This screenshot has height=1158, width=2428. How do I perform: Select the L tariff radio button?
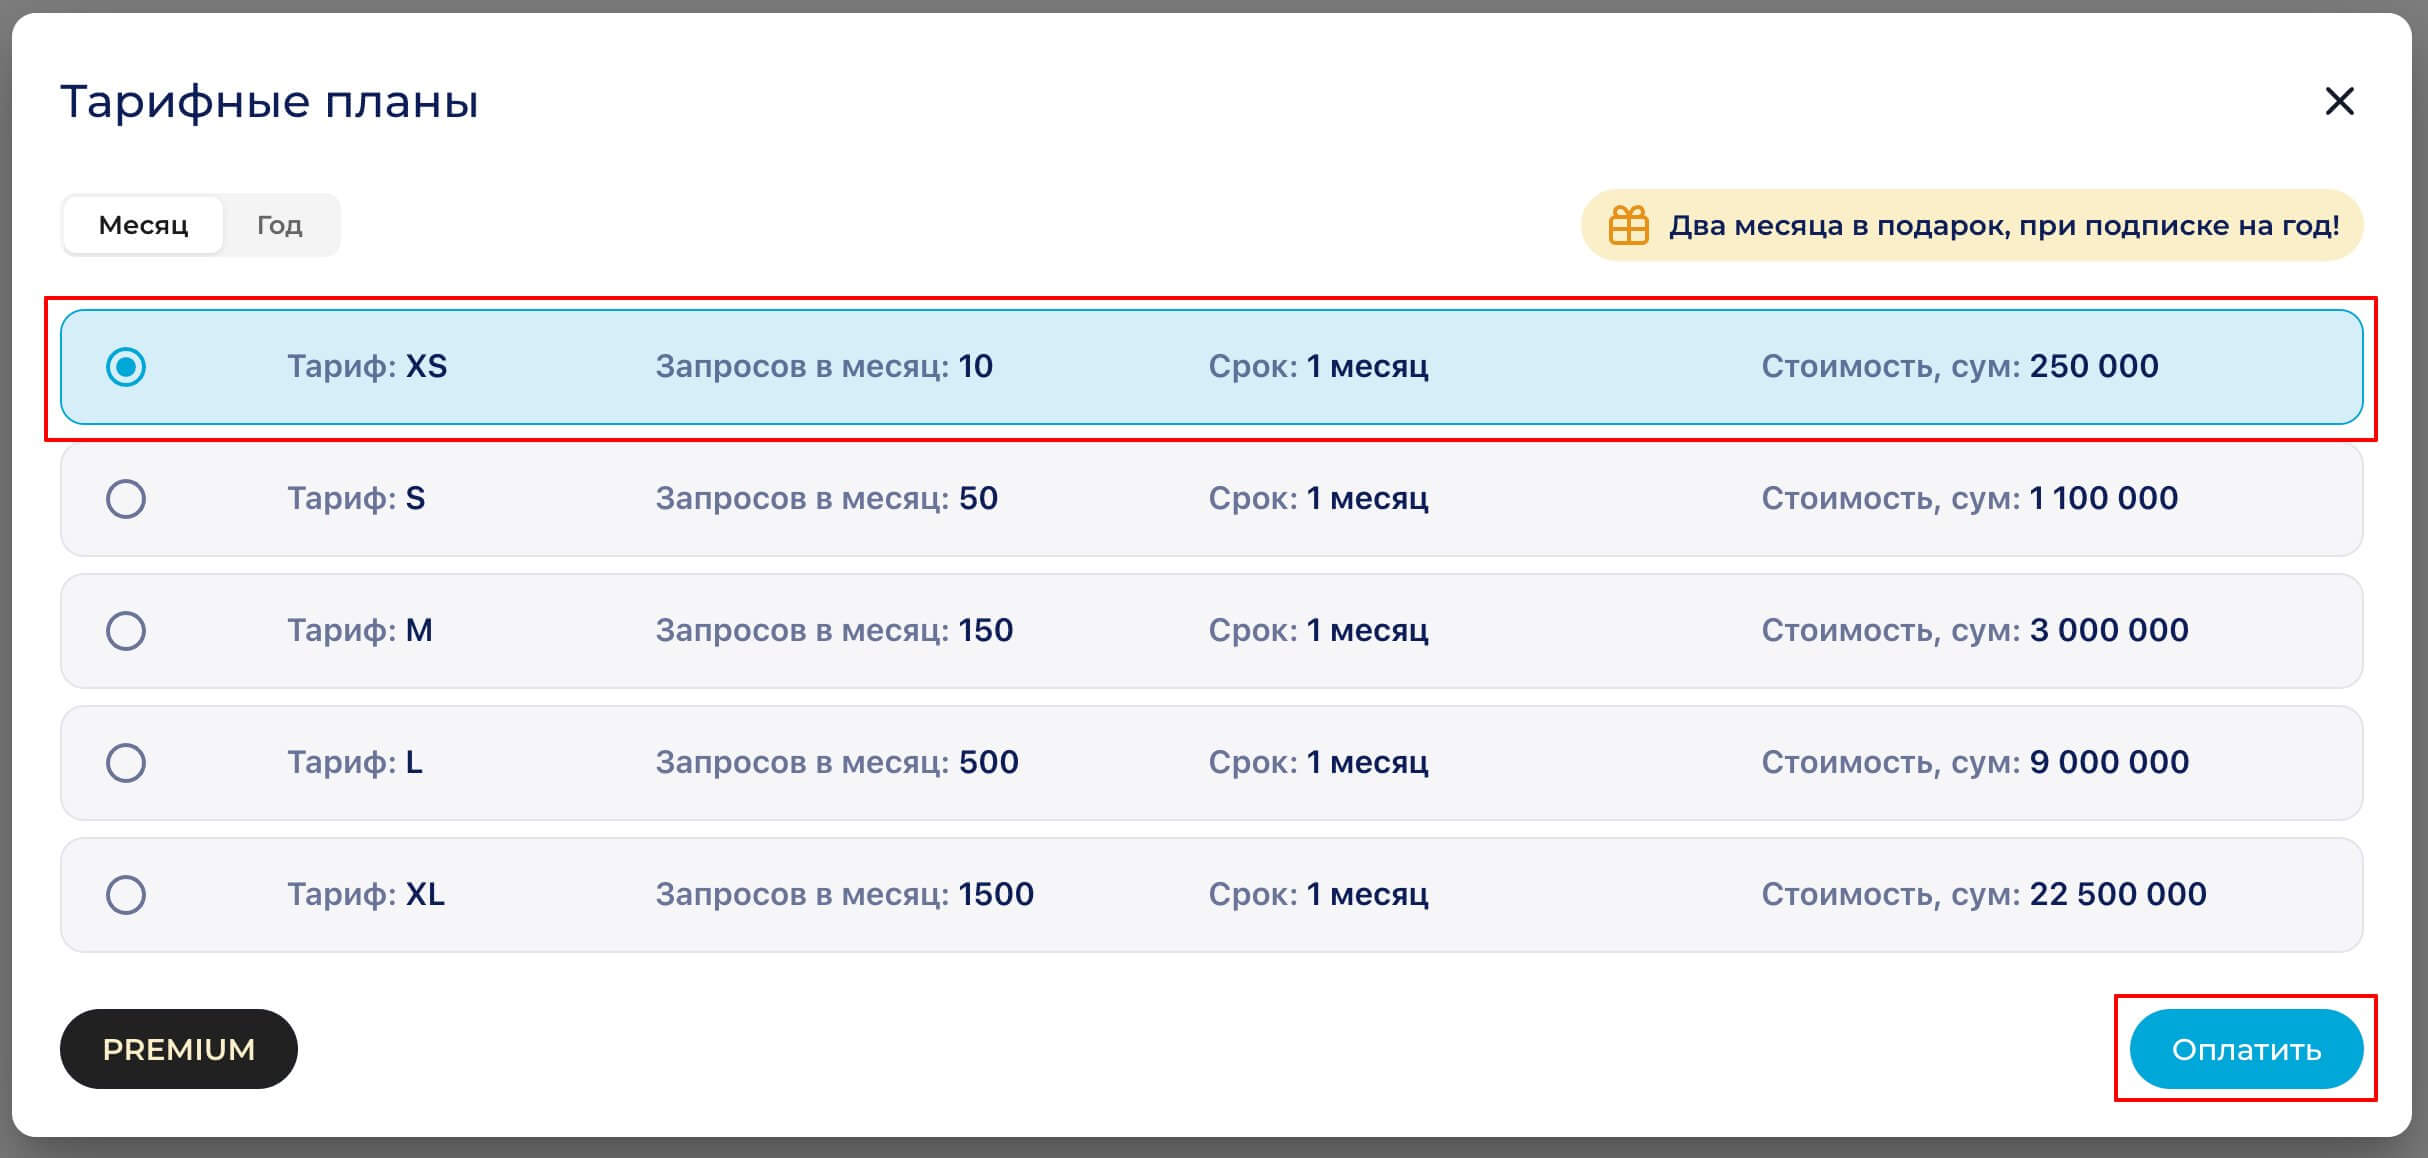pyautogui.click(x=126, y=763)
